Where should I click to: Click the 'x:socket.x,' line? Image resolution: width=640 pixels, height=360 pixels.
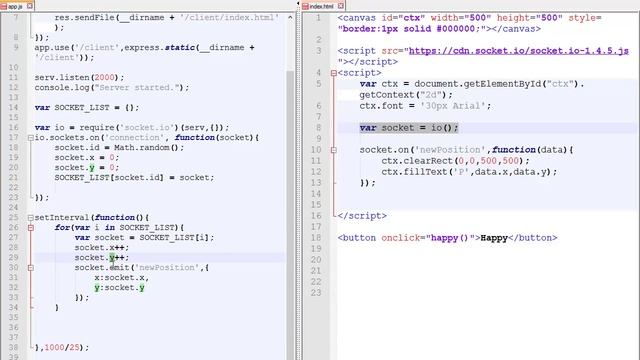[x=122, y=278]
